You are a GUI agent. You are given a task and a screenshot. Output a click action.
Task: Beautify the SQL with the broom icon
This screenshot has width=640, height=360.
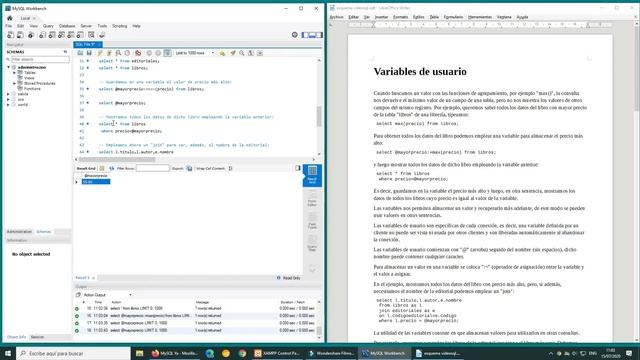coord(233,53)
